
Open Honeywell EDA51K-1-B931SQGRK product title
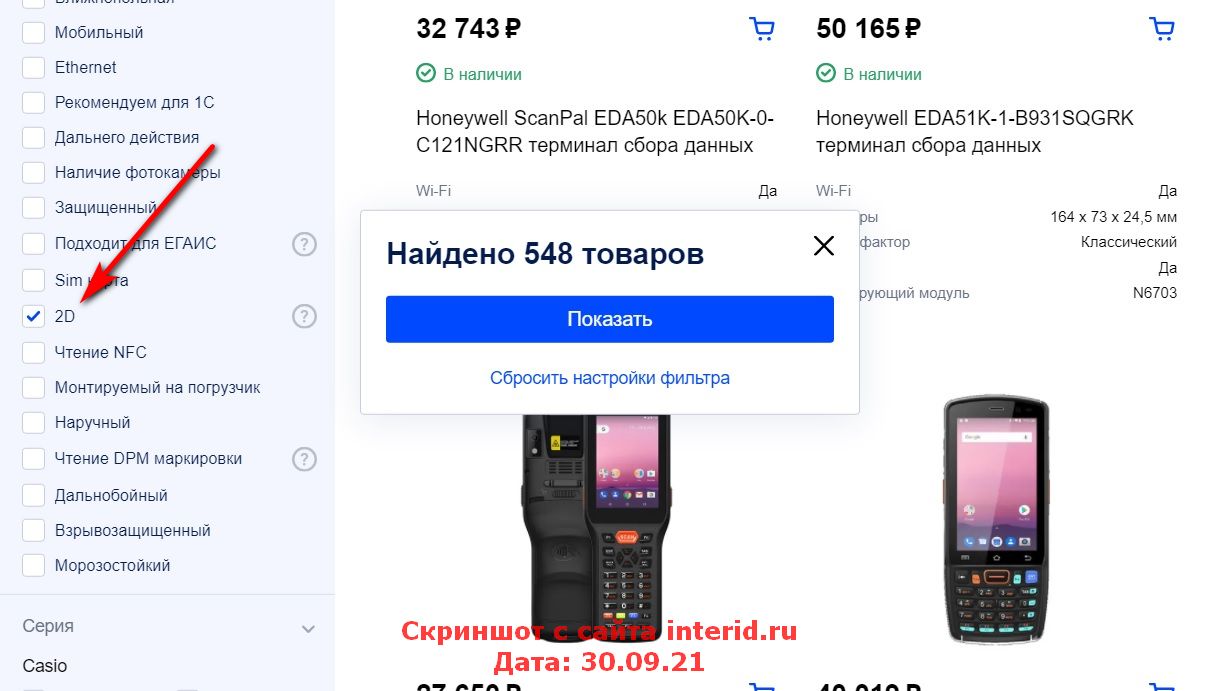(975, 132)
